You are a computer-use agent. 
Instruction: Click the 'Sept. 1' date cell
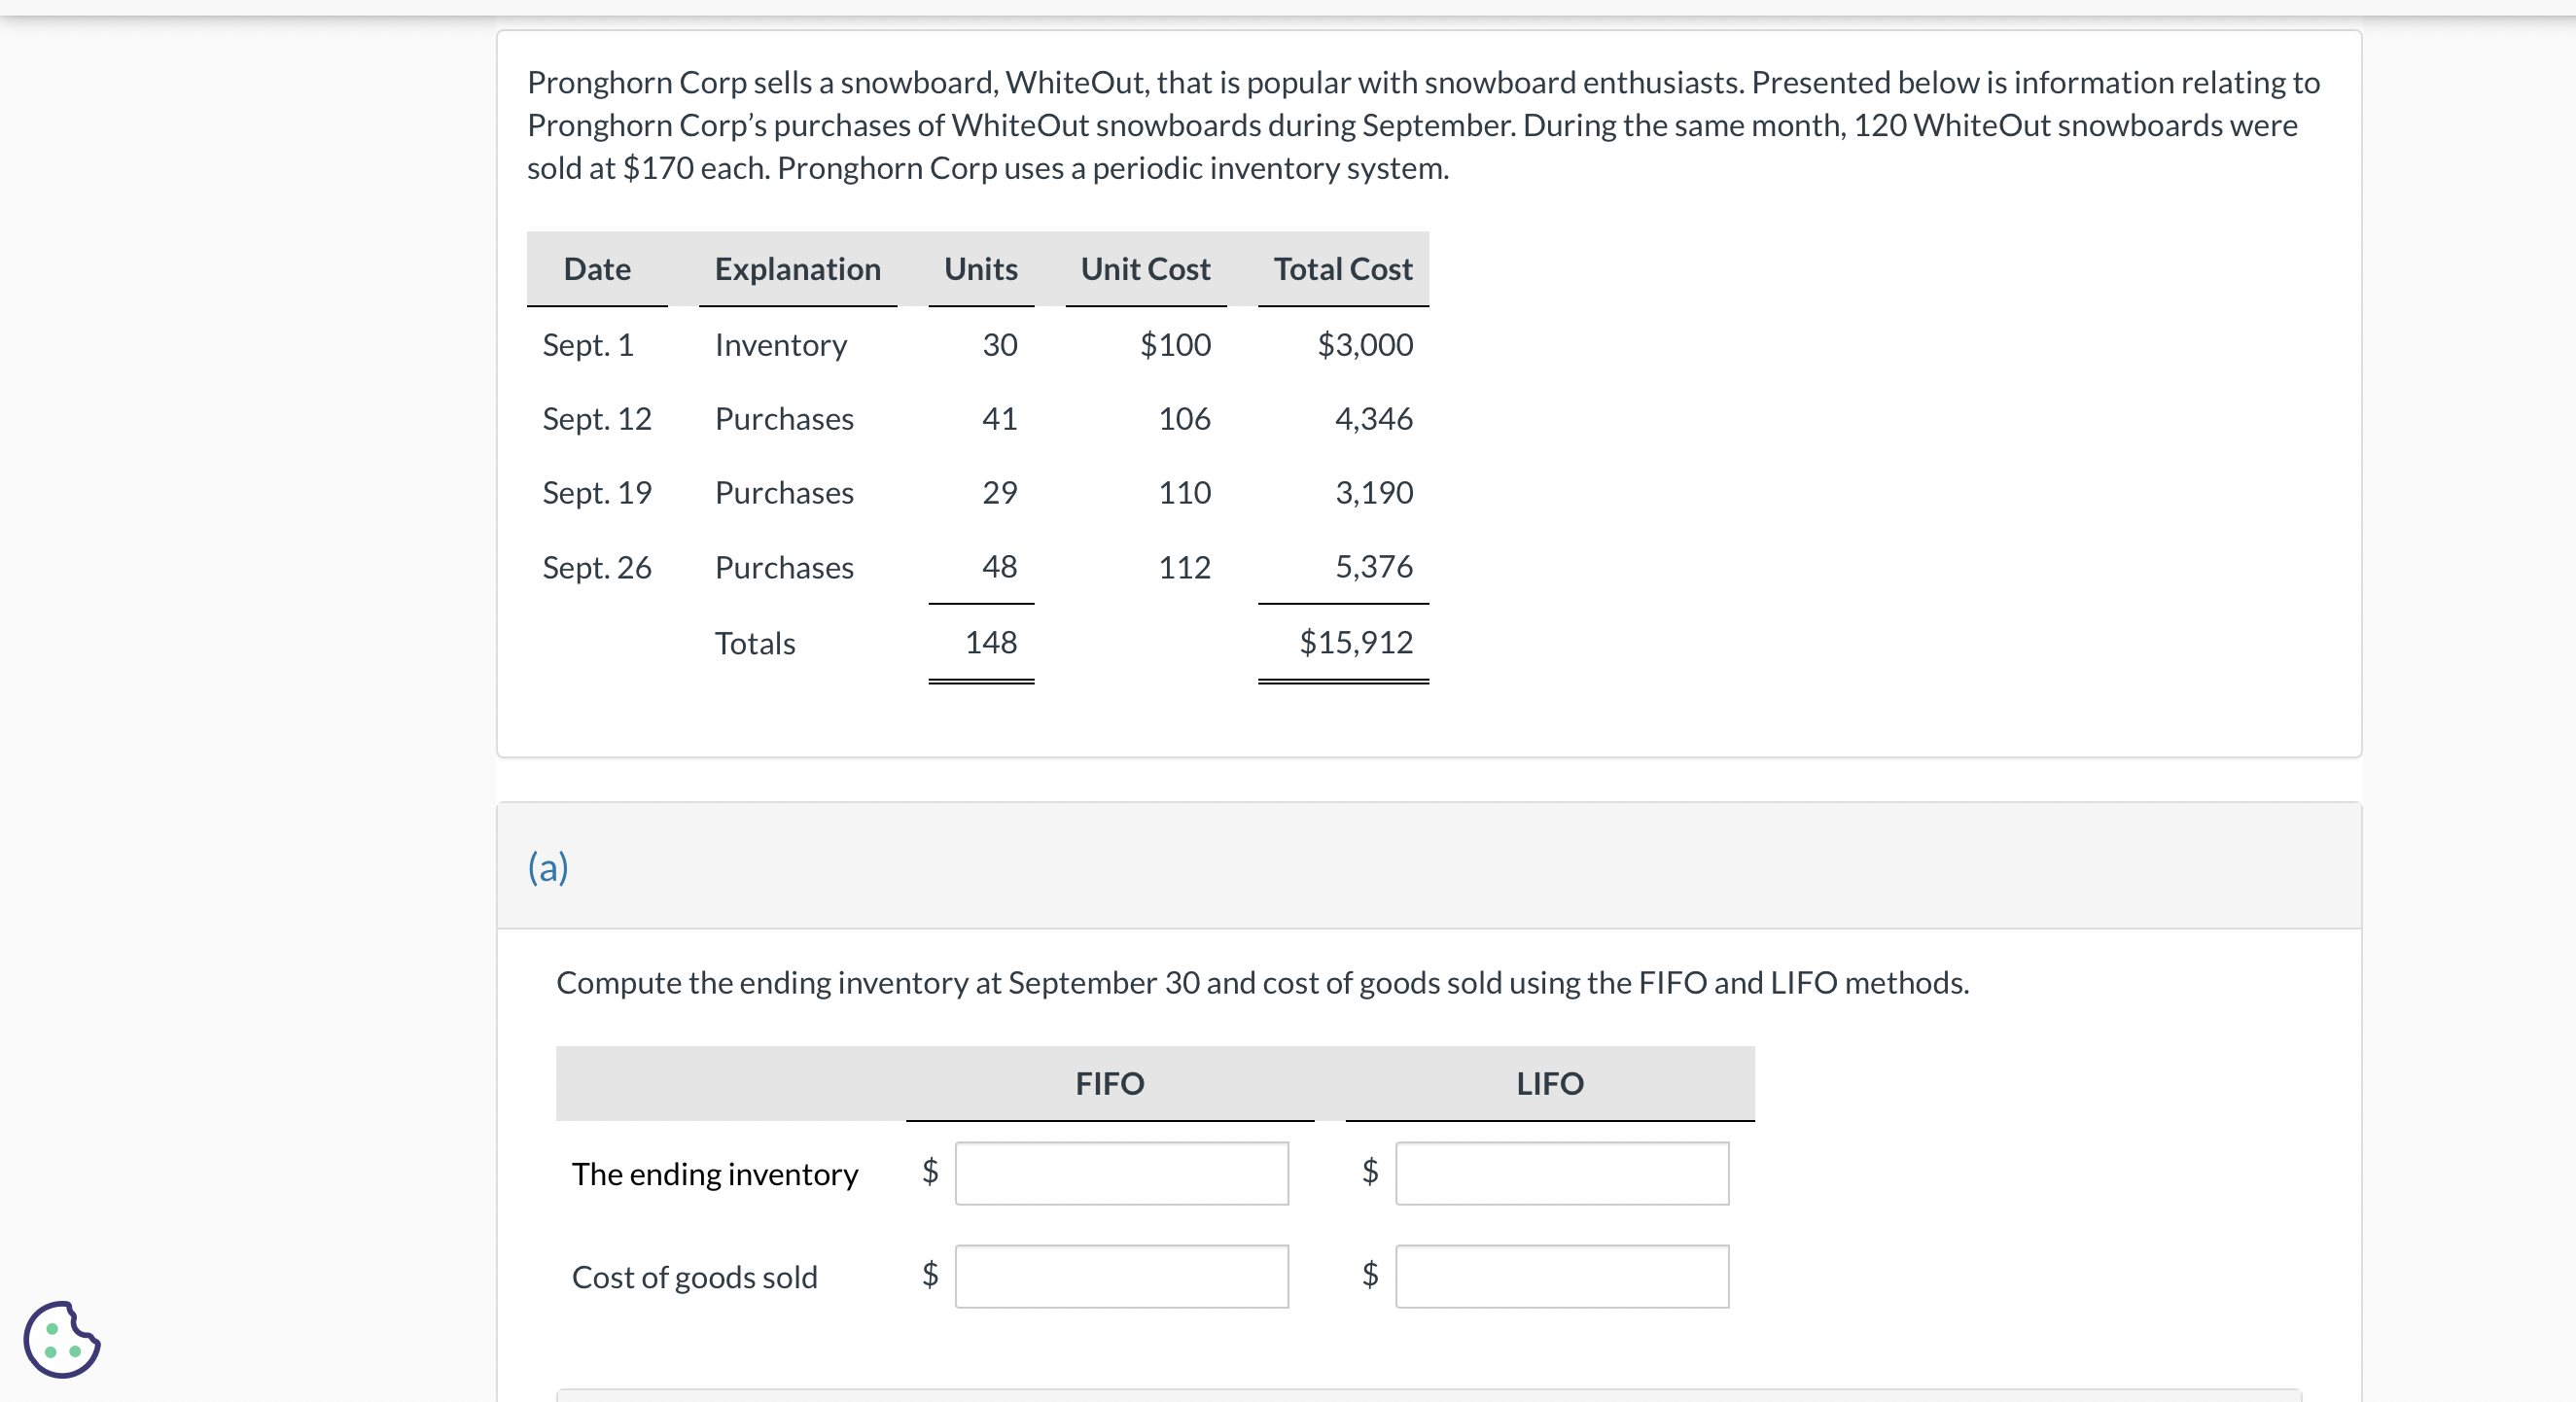pyautogui.click(x=588, y=344)
